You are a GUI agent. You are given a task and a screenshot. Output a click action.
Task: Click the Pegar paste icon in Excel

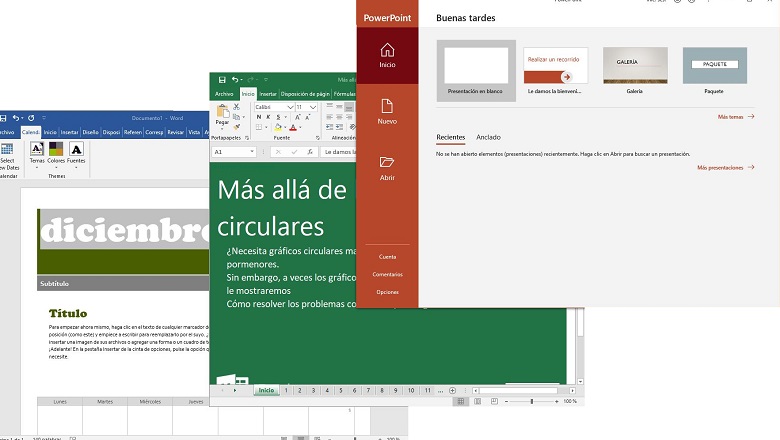click(x=222, y=111)
